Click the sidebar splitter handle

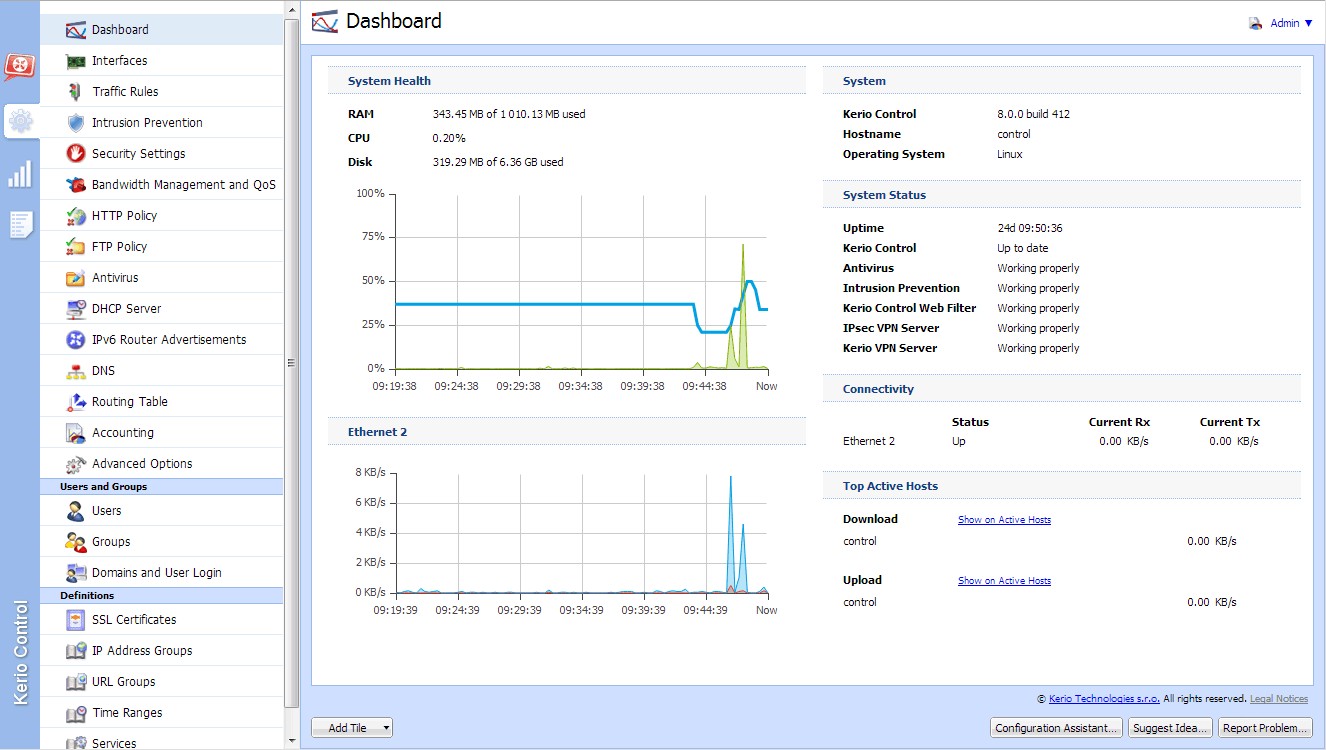click(x=293, y=363)
